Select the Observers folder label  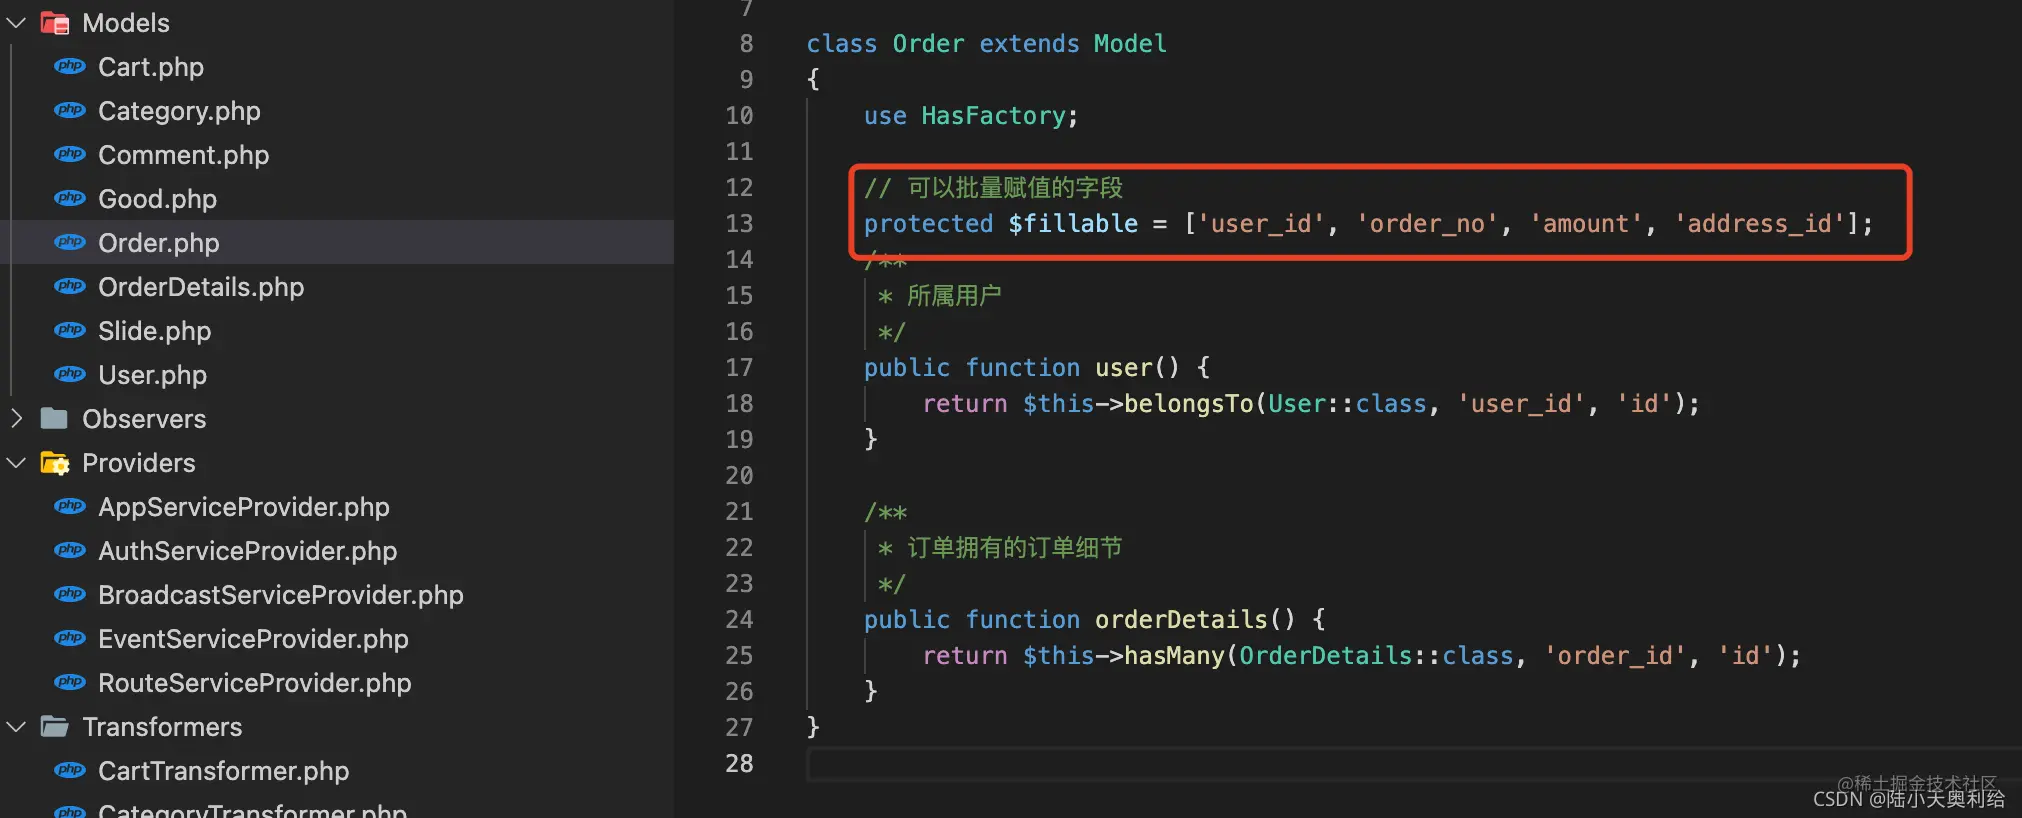[x=144, y=419]
